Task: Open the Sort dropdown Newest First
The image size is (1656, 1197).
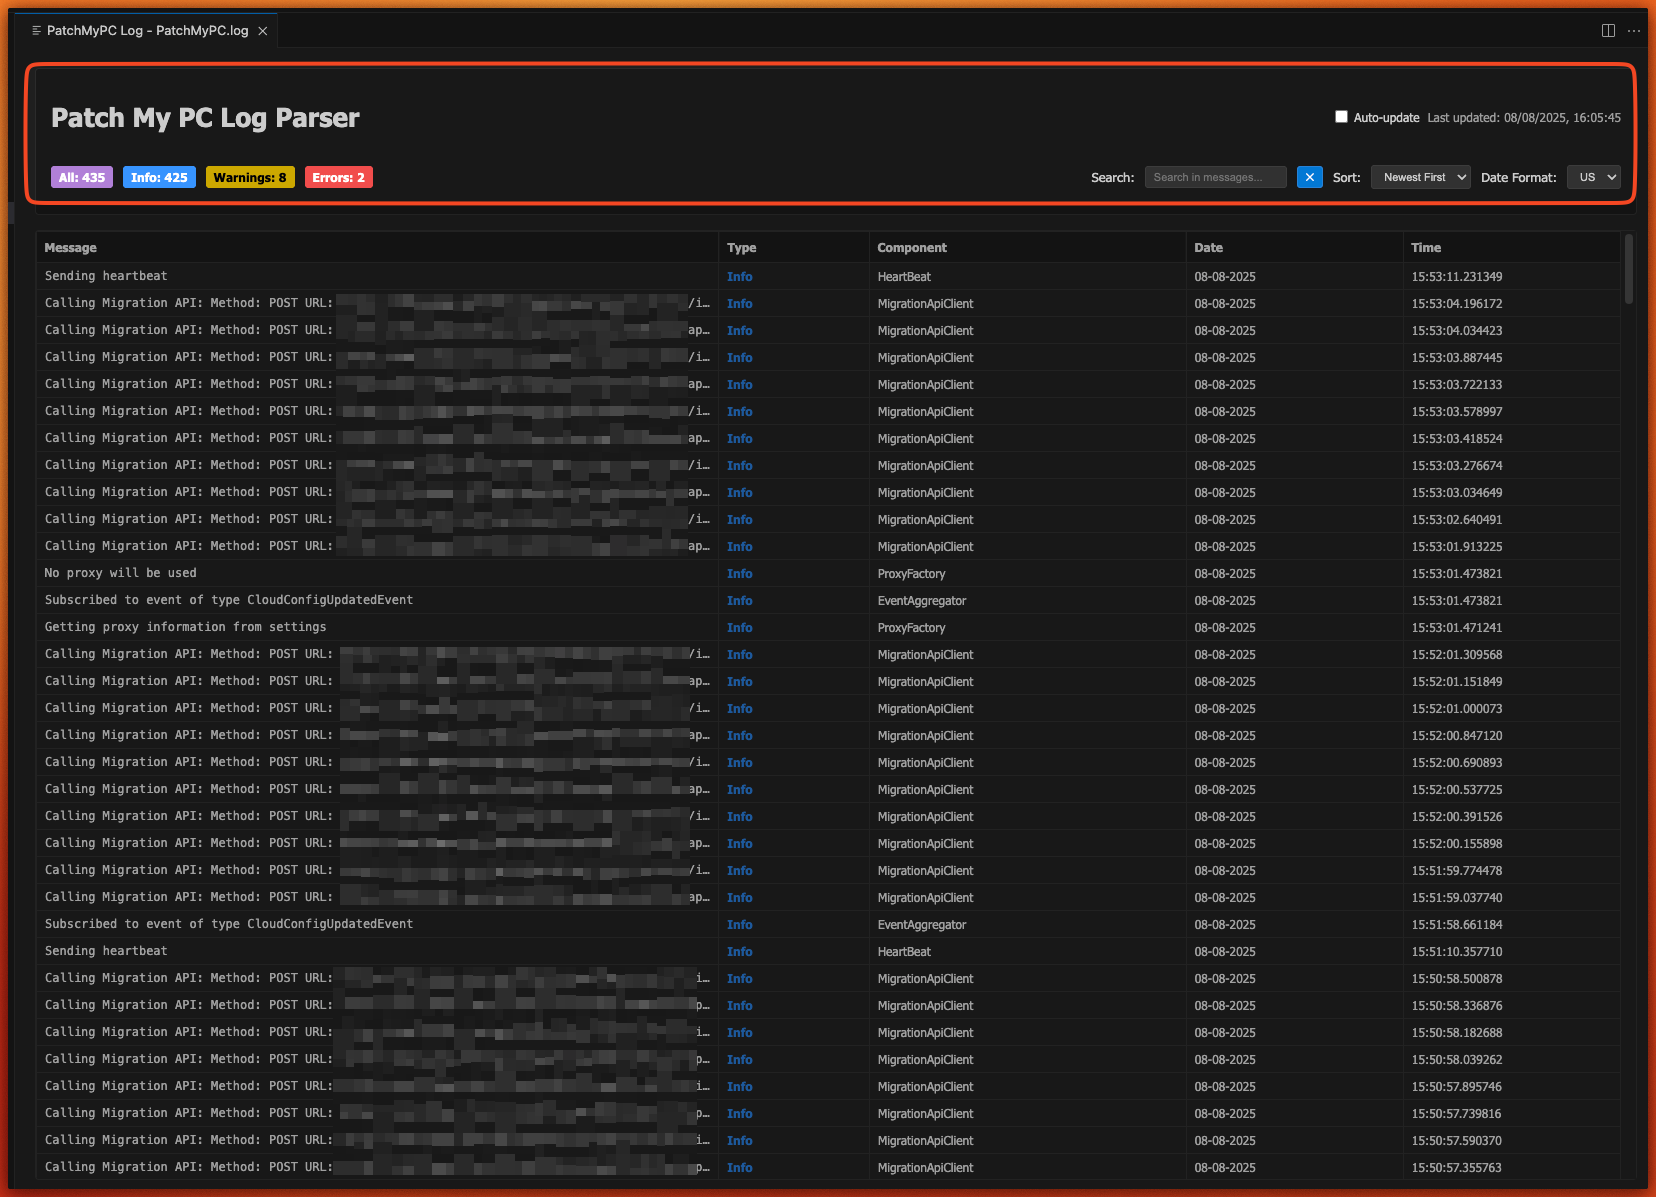Action: pos(1420,177)
